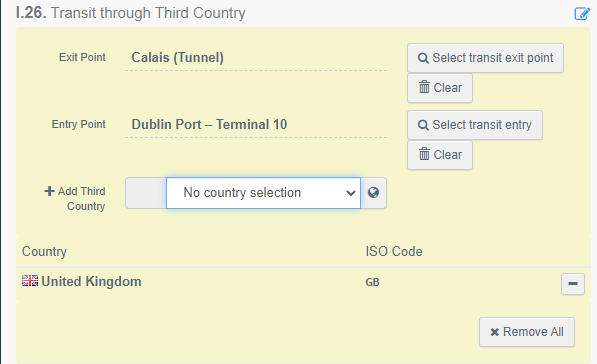This screenshot has width=597, height=364.
Task: Click the Country column header
Action: point(44,252)
